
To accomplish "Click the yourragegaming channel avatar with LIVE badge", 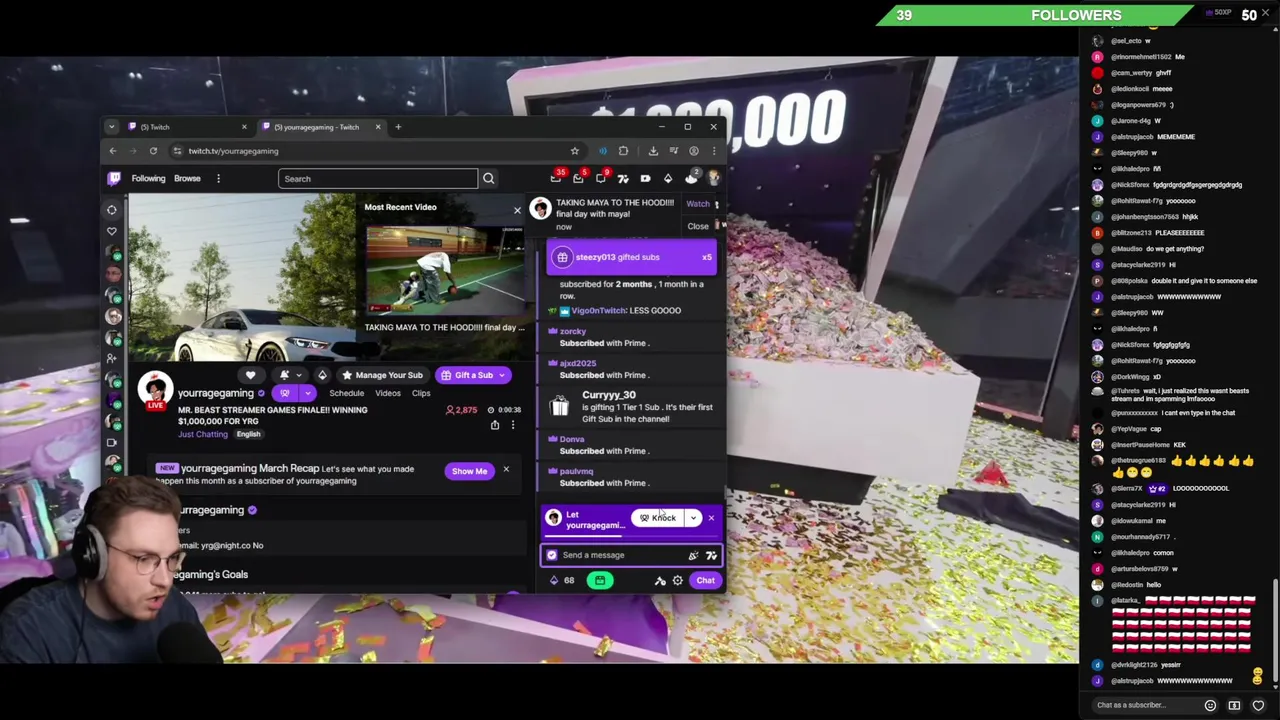I will (155, 391).
